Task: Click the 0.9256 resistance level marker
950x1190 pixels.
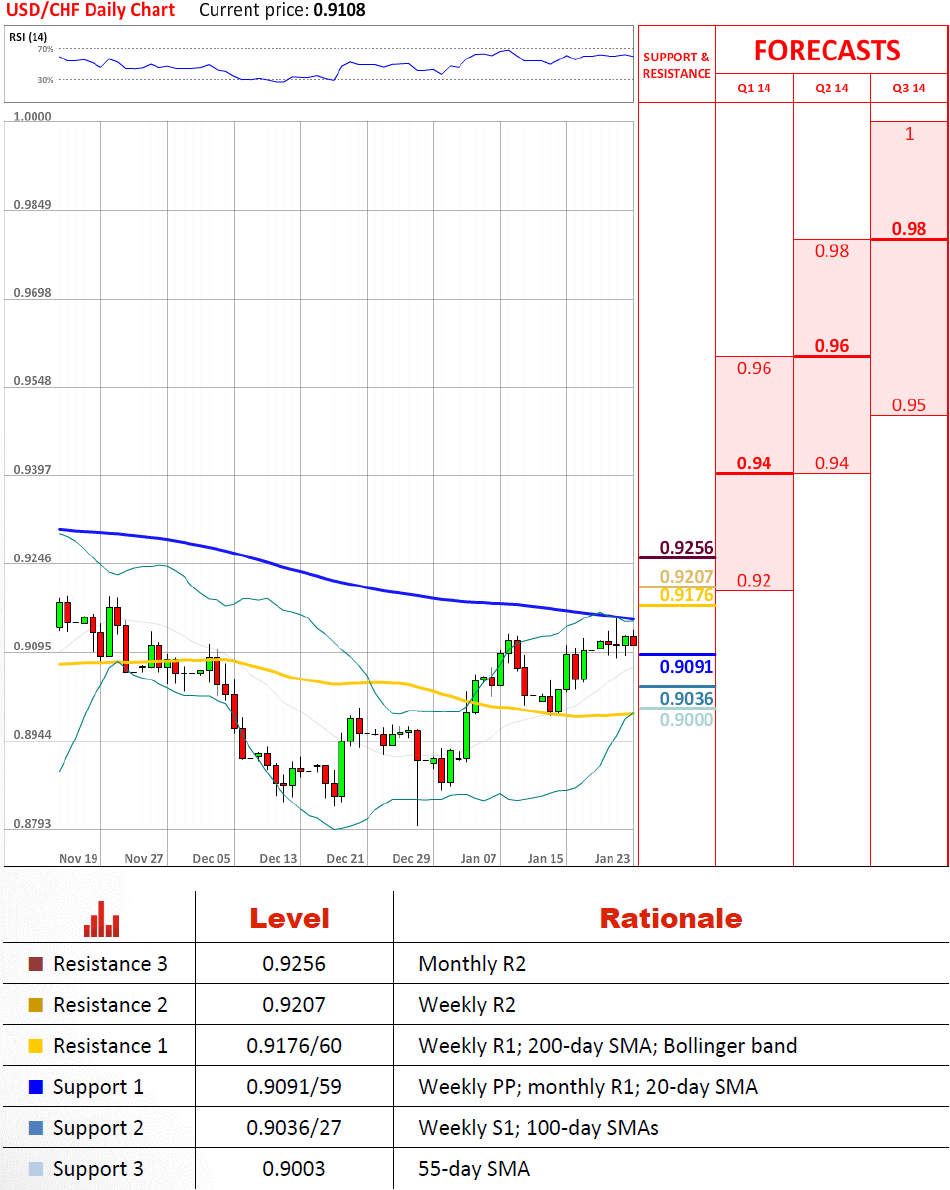Action: pyautogui.click(x=686, y=548)
